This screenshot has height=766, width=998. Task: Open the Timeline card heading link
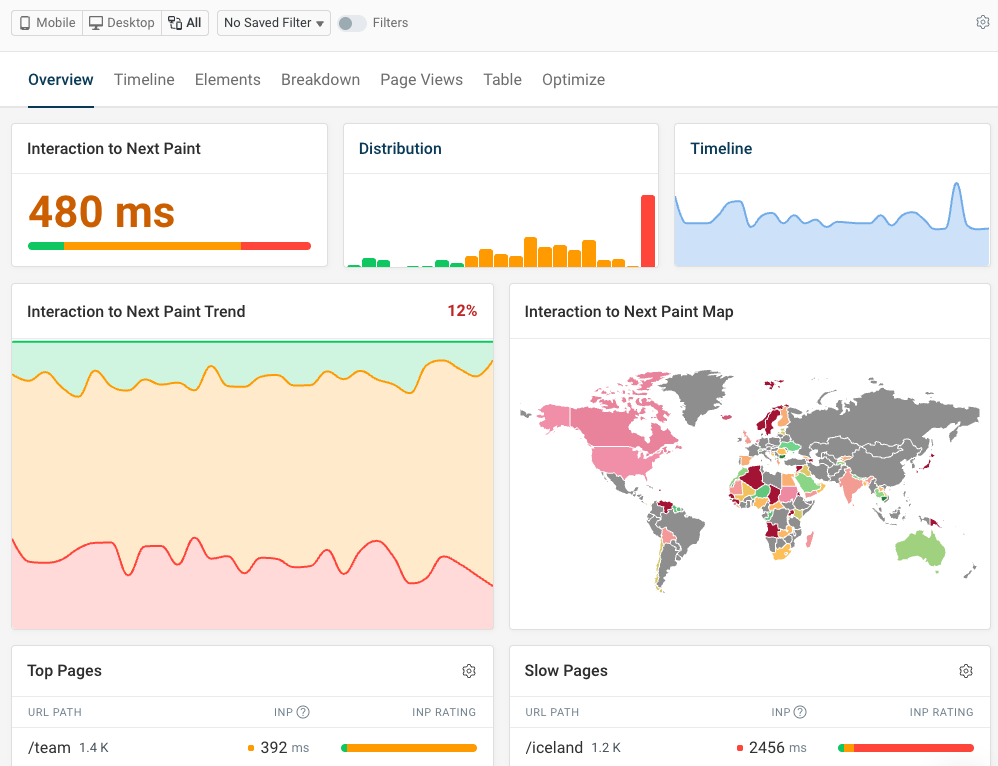coord(721,149)
